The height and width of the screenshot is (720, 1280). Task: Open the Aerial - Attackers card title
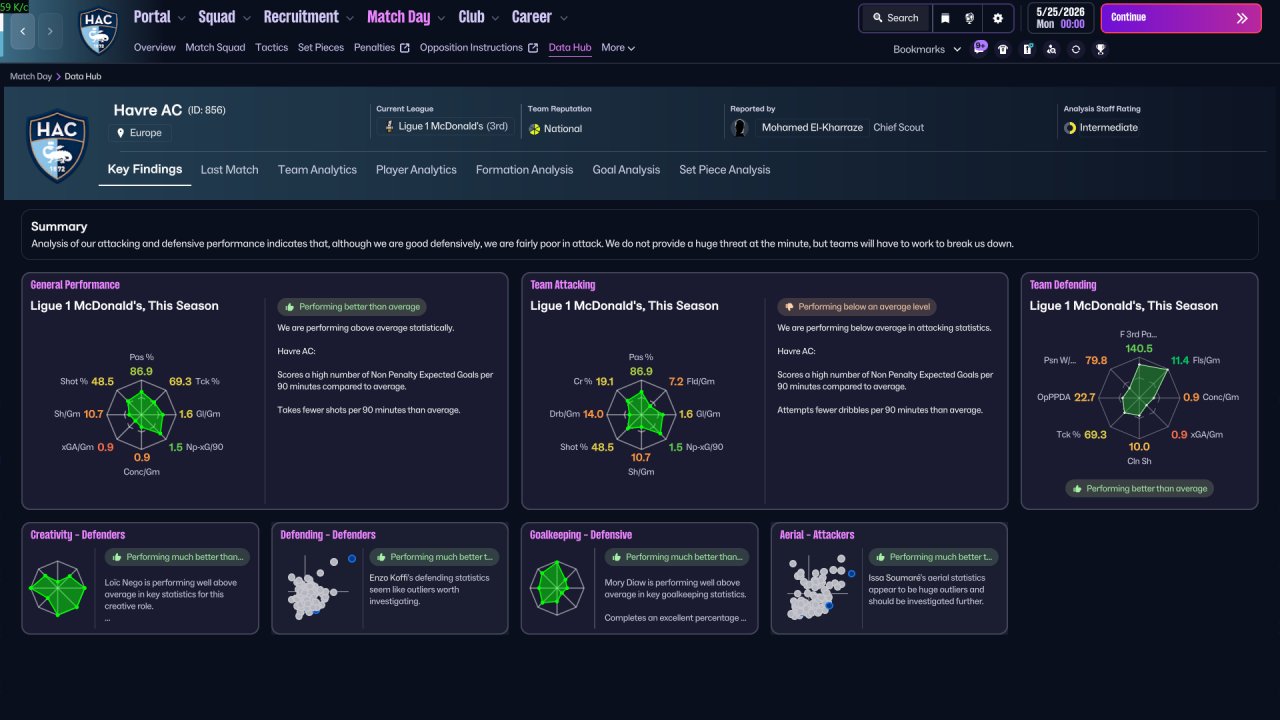click(817, 535)
